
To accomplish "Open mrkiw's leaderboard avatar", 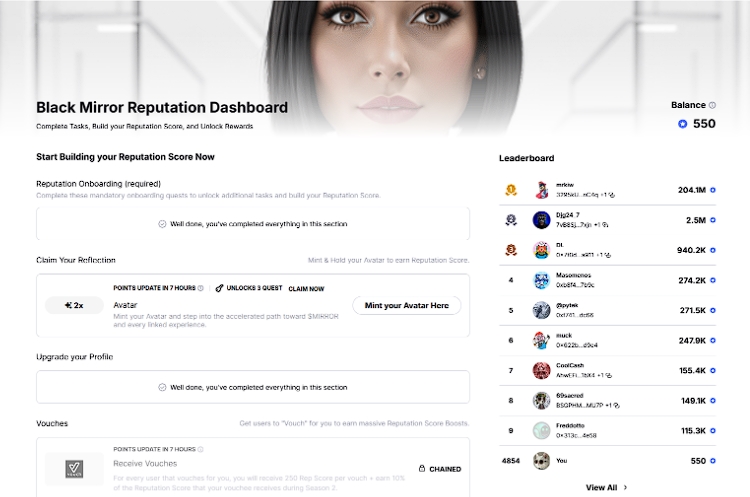I will (541, 190).
